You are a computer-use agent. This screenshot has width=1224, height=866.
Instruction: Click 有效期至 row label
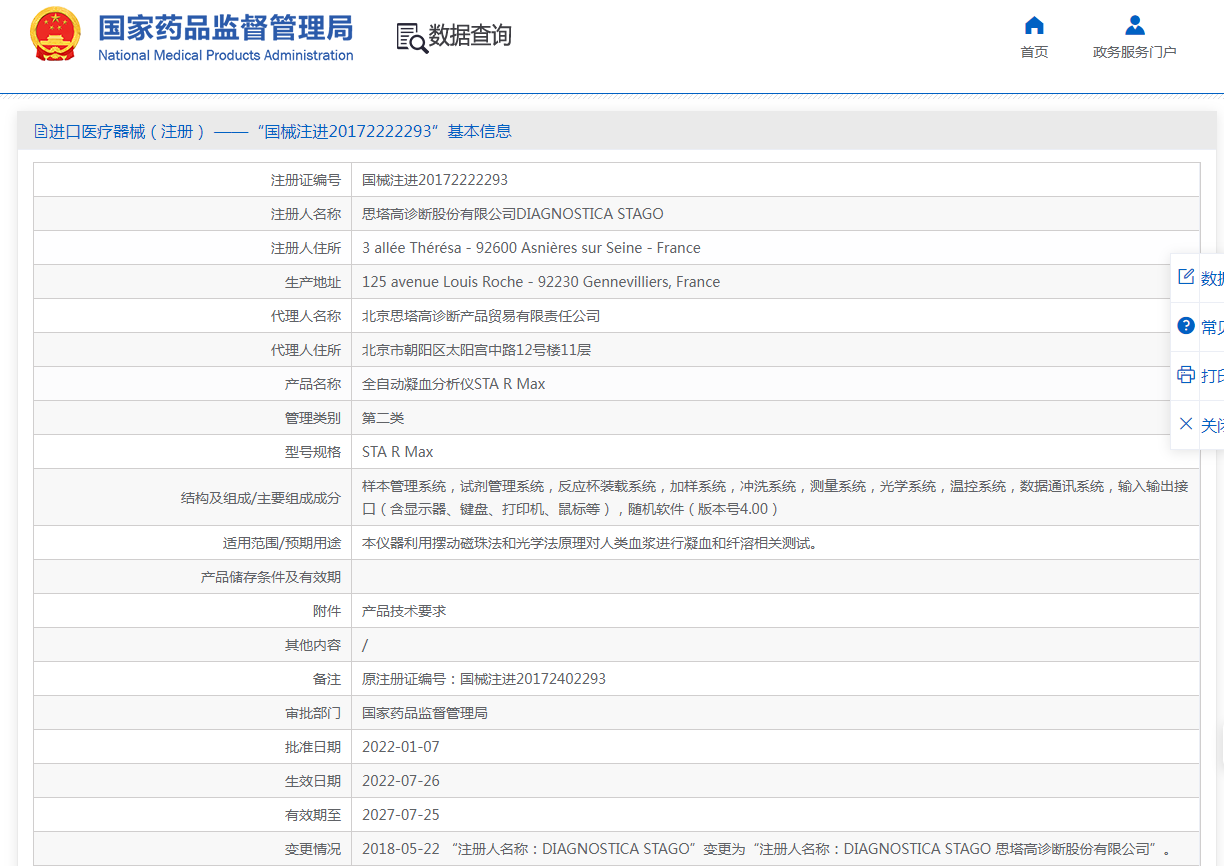(313, 815)
